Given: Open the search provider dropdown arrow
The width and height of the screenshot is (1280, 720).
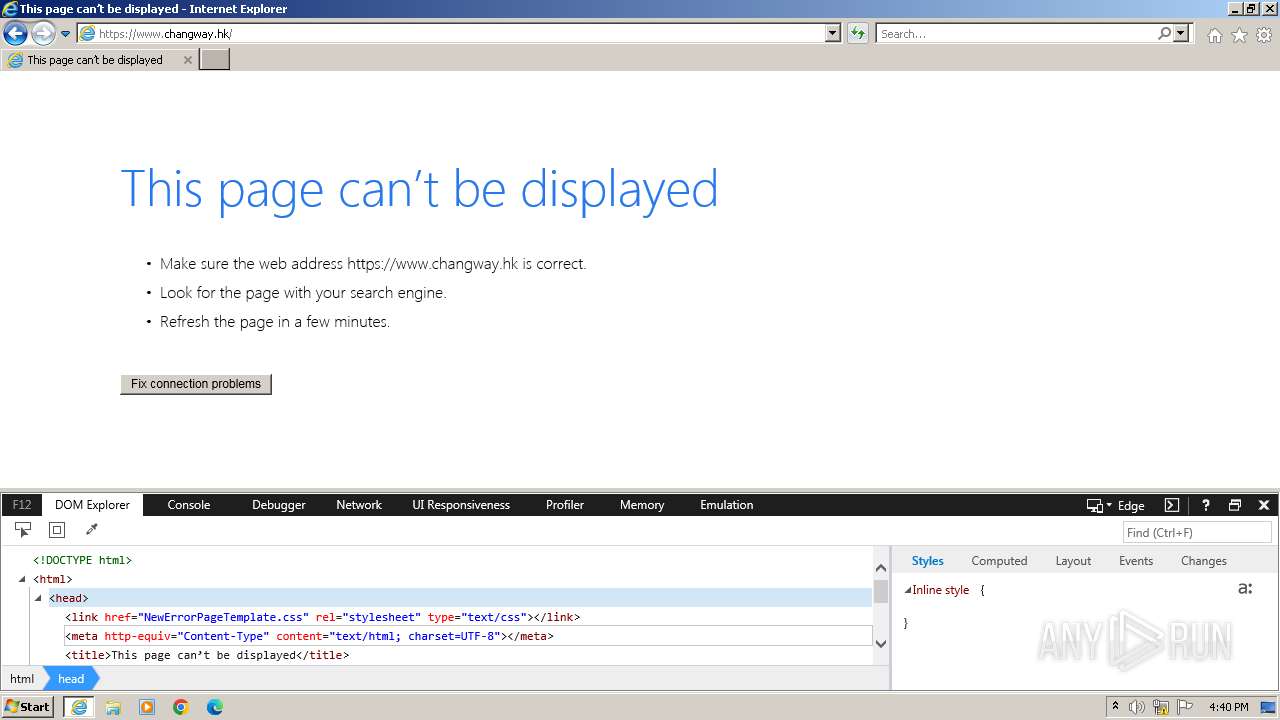Looking at the screenshot, I should point(1182,33).
